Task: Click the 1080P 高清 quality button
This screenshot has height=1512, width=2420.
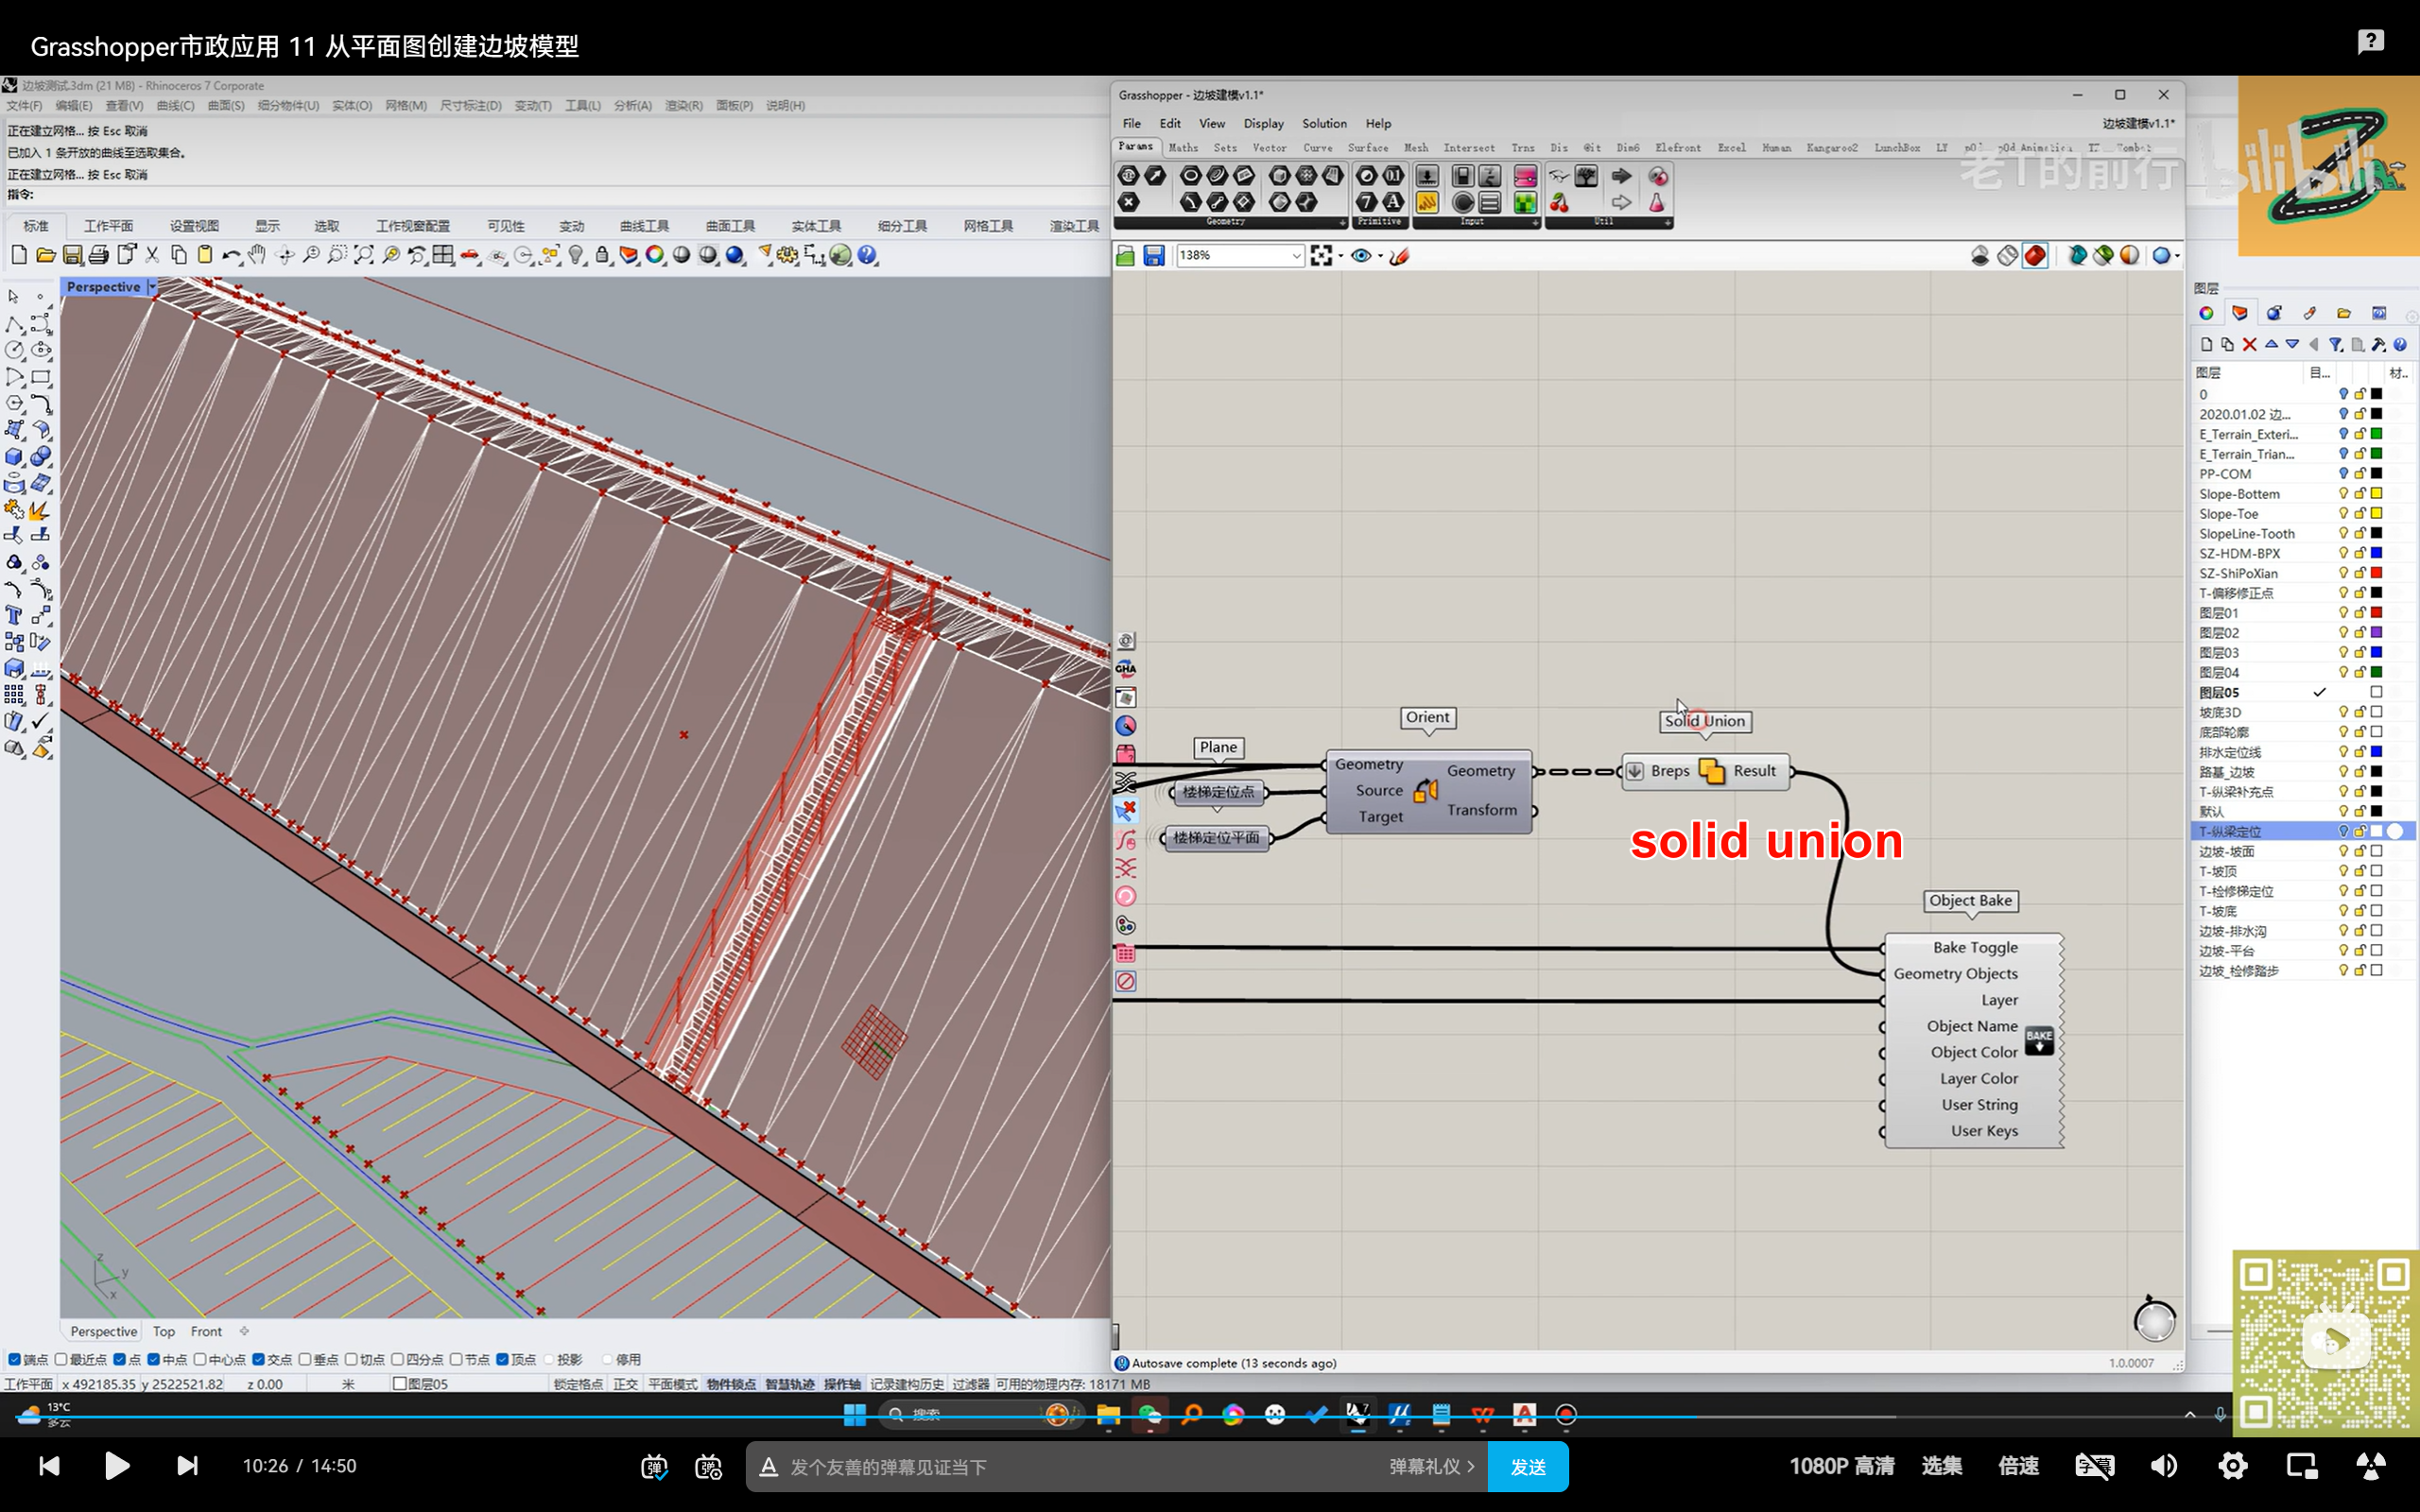Action: tap(1841, 1466)
